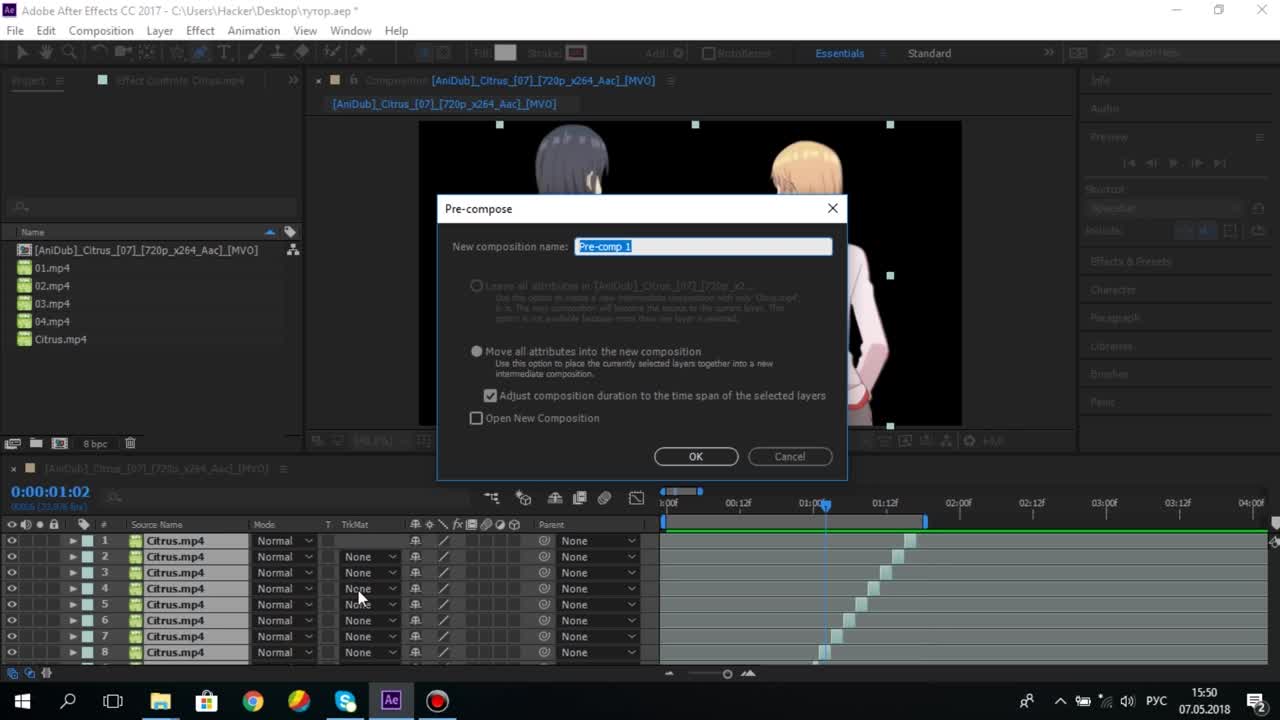Open the TrkMat dropdown for layer 2

pyautogui.click(x=370, y=557)
